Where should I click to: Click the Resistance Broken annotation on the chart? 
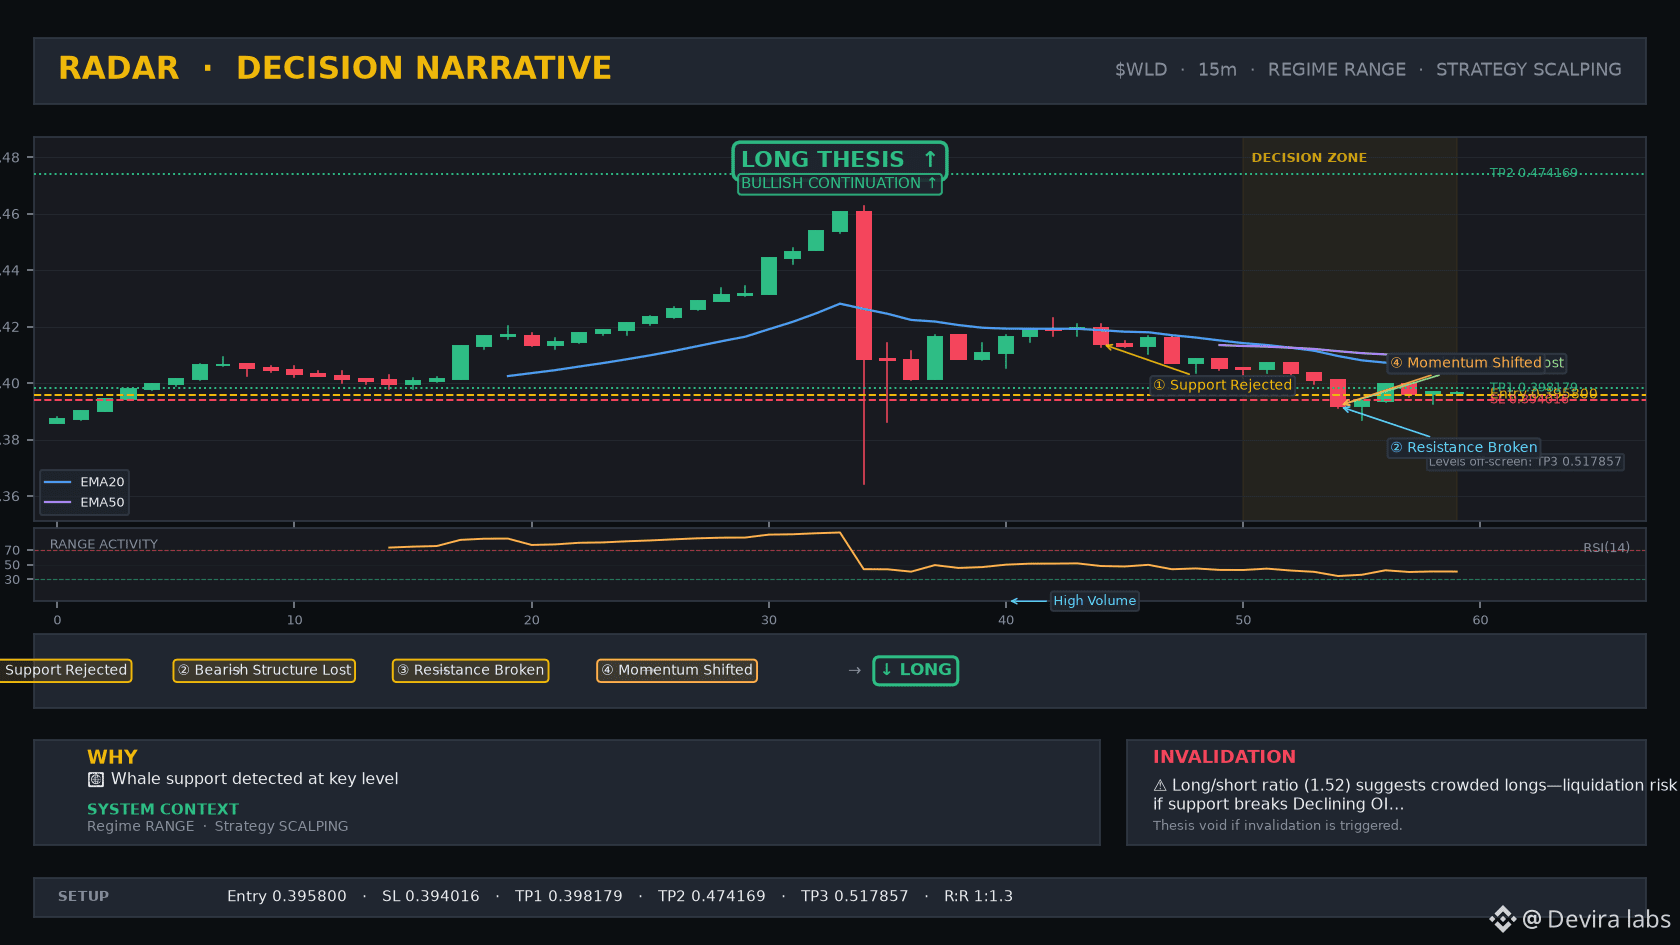[1463, 447]
